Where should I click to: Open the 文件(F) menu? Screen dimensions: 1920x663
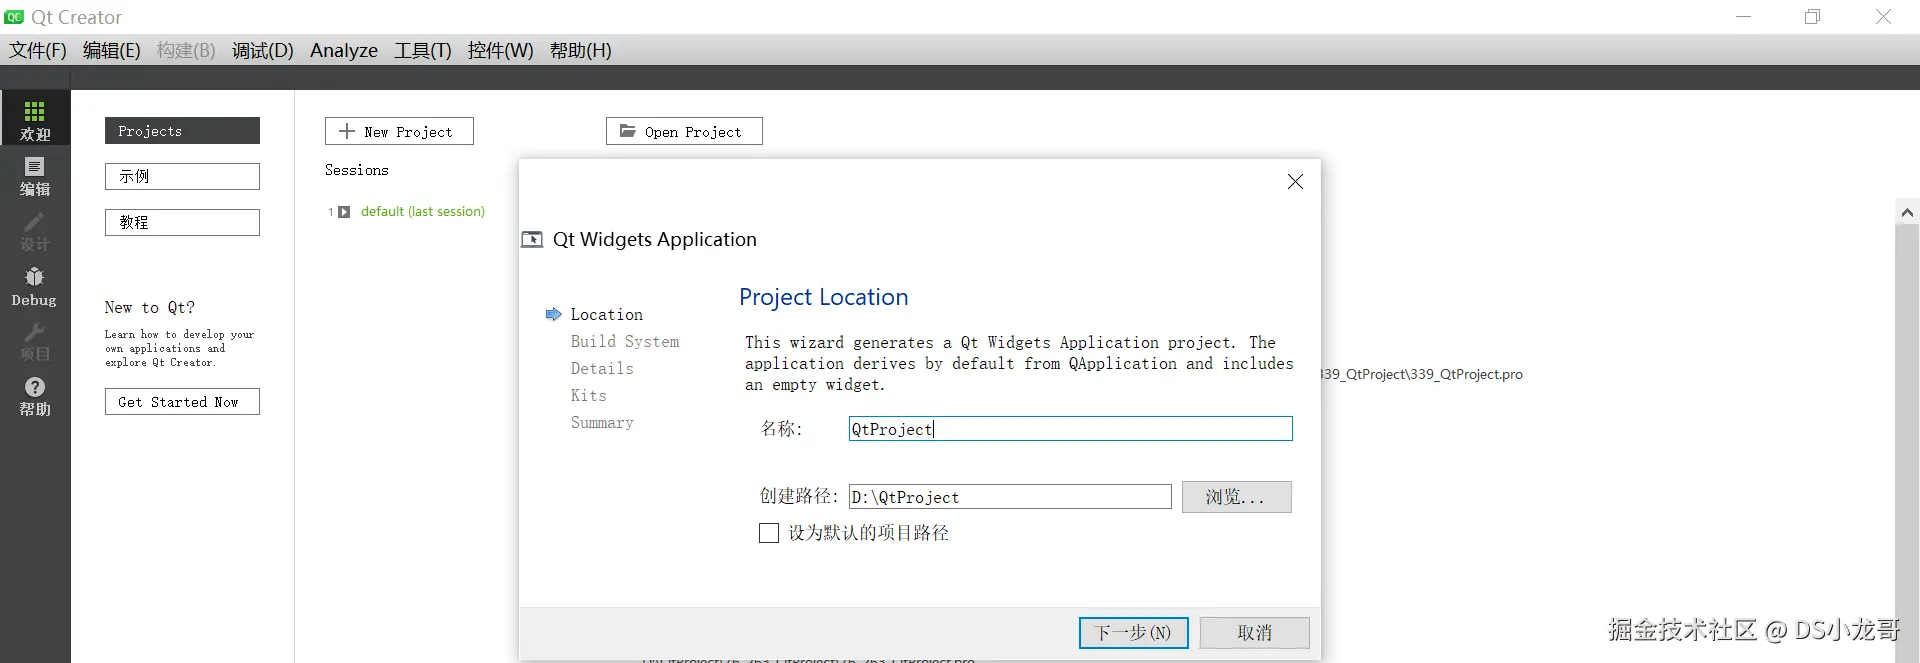point(38,50)
